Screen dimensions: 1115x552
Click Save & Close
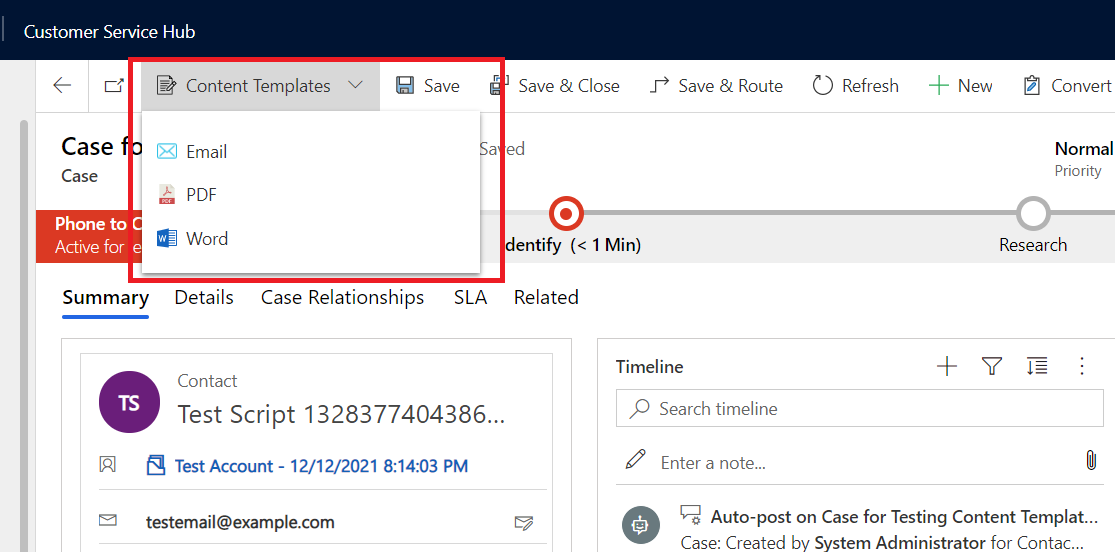pyautogui.click(x=555, y=86)
